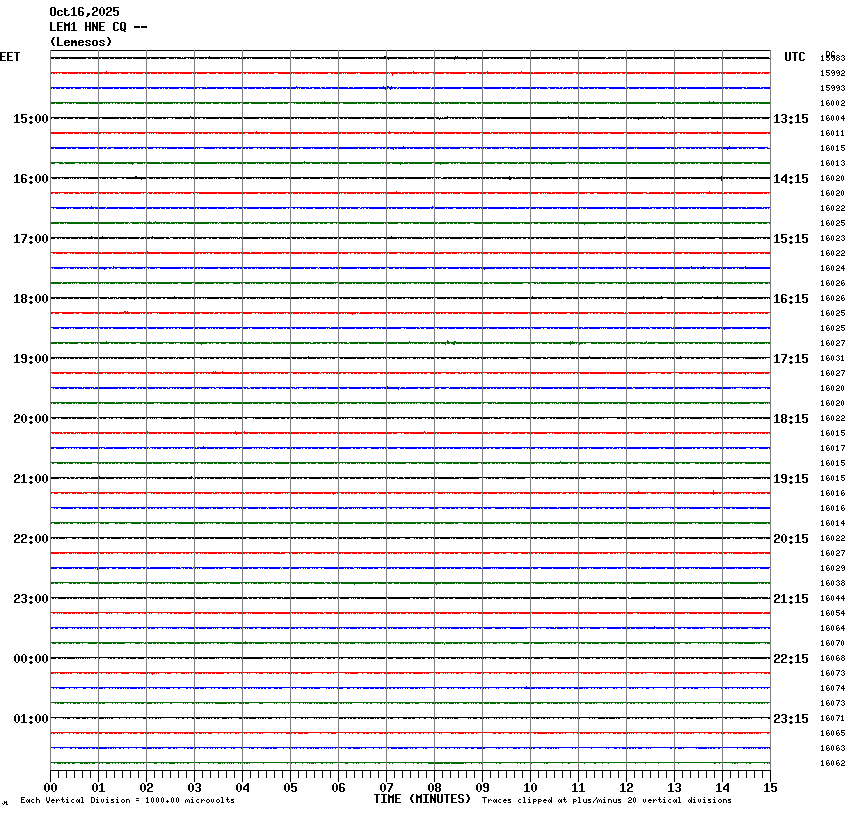The height and width of the screenshot is (814, 850).
Task: Click the LEM1 HNE CQ station label
Action: click(98, 27)
